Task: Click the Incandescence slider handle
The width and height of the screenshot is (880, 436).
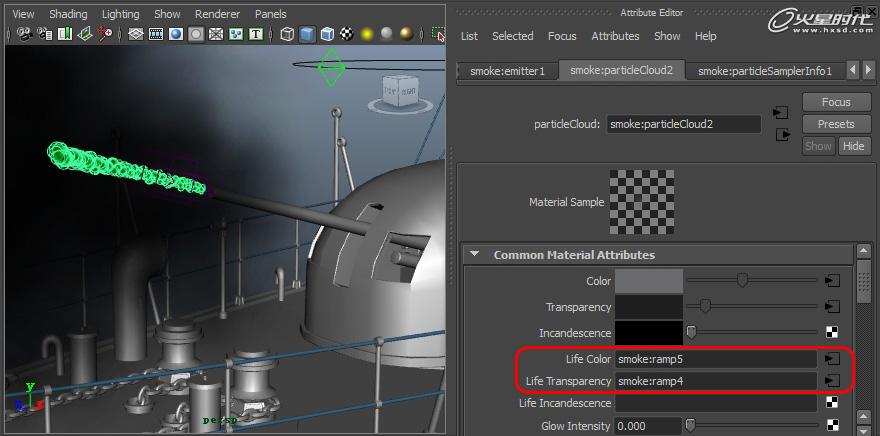Action: click(691, 332)
